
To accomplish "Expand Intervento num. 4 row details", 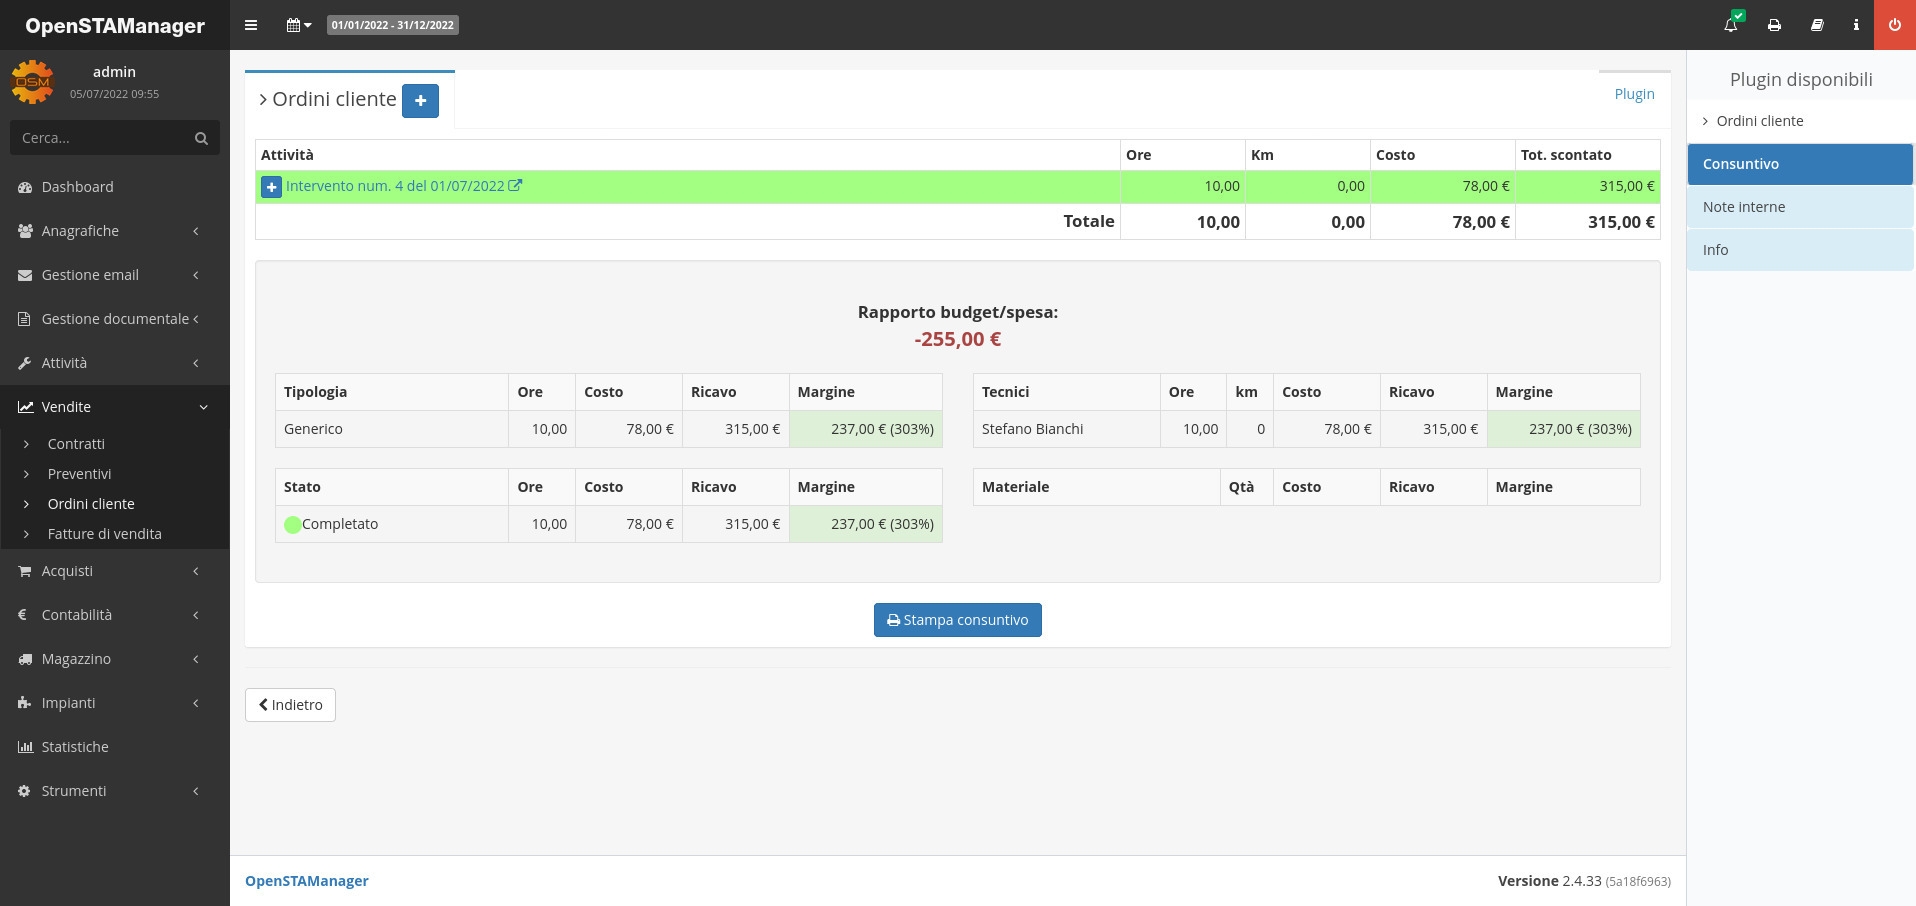I will pyautogui.click(x=271, y=187).
